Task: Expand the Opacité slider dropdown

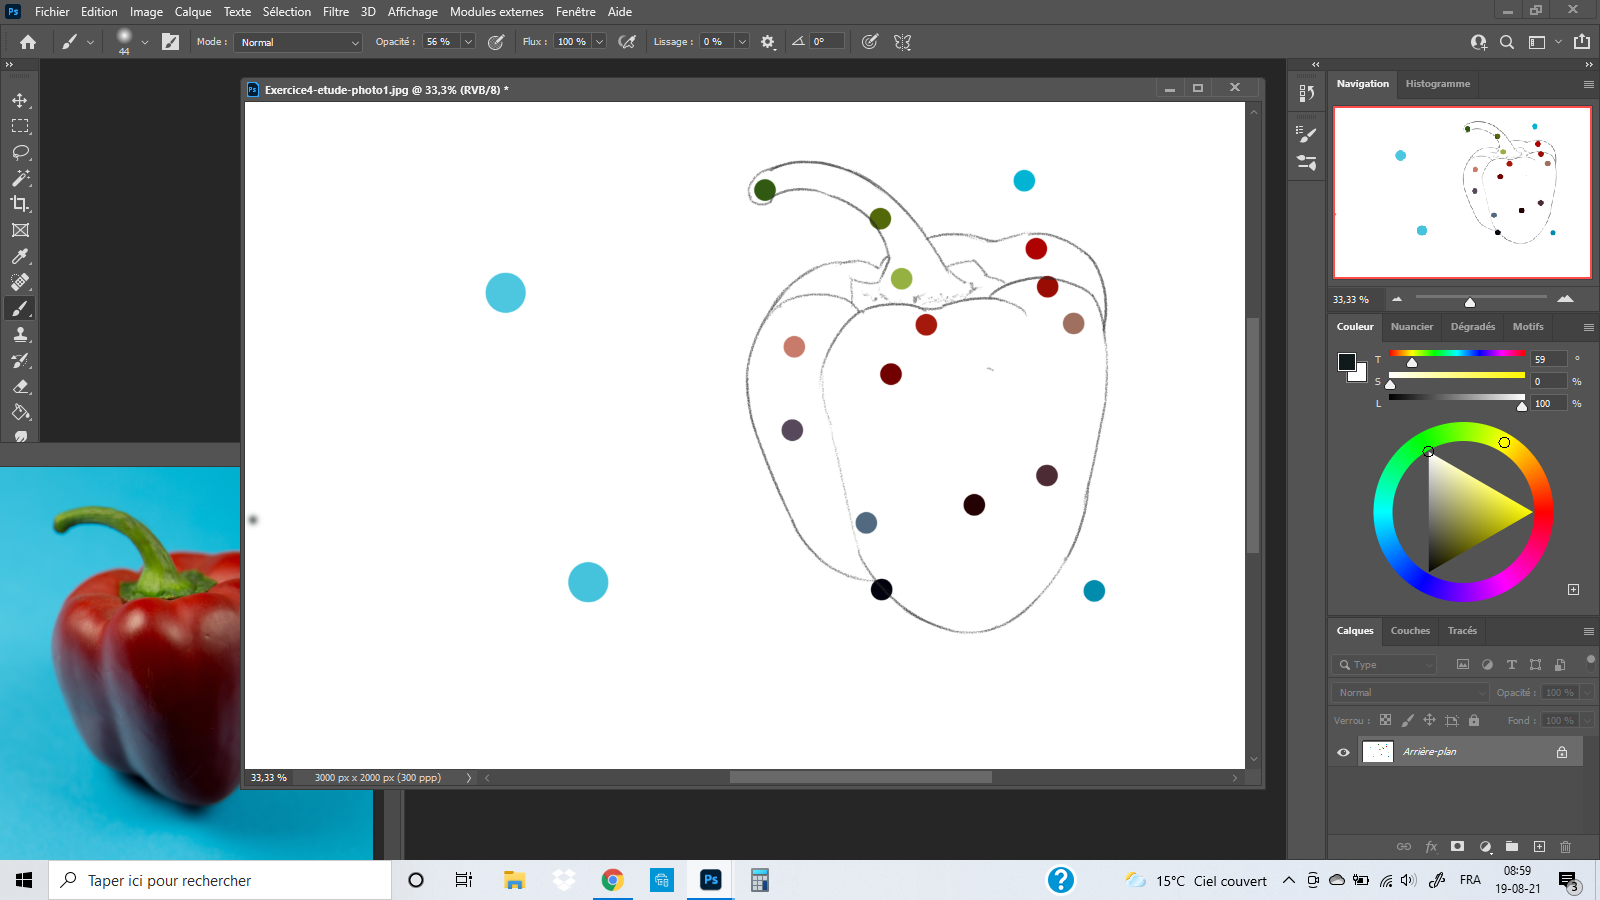Action: (x=467, y=42)
